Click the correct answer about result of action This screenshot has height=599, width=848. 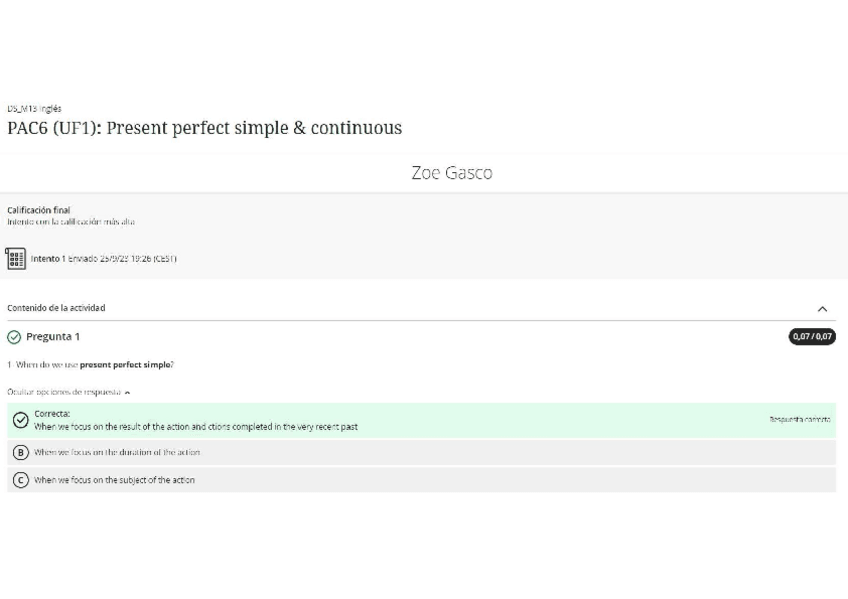click(x=196, y=427)
